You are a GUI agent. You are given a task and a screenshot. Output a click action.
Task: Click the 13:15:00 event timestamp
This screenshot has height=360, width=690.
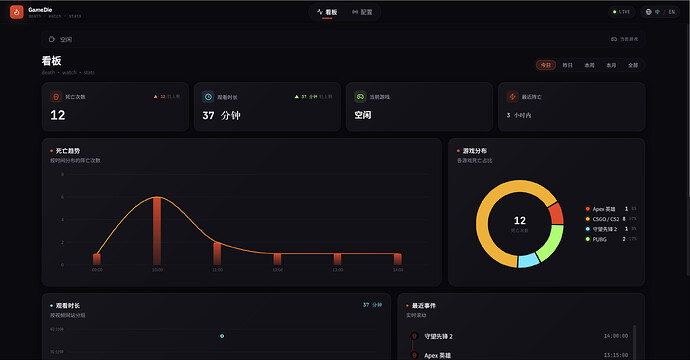616,355
